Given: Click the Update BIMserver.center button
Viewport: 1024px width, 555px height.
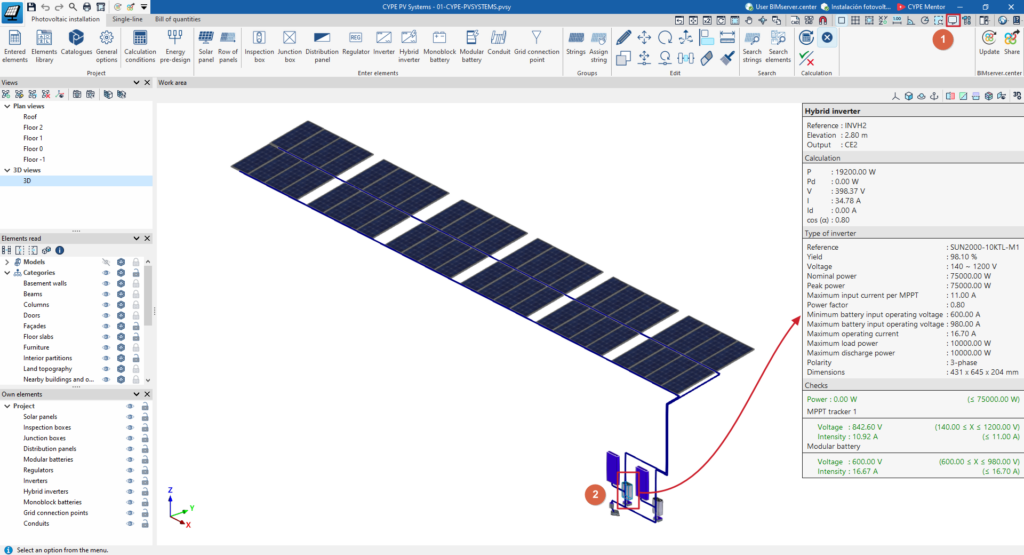Looking at the screenshot, I should tap(989, 43).
